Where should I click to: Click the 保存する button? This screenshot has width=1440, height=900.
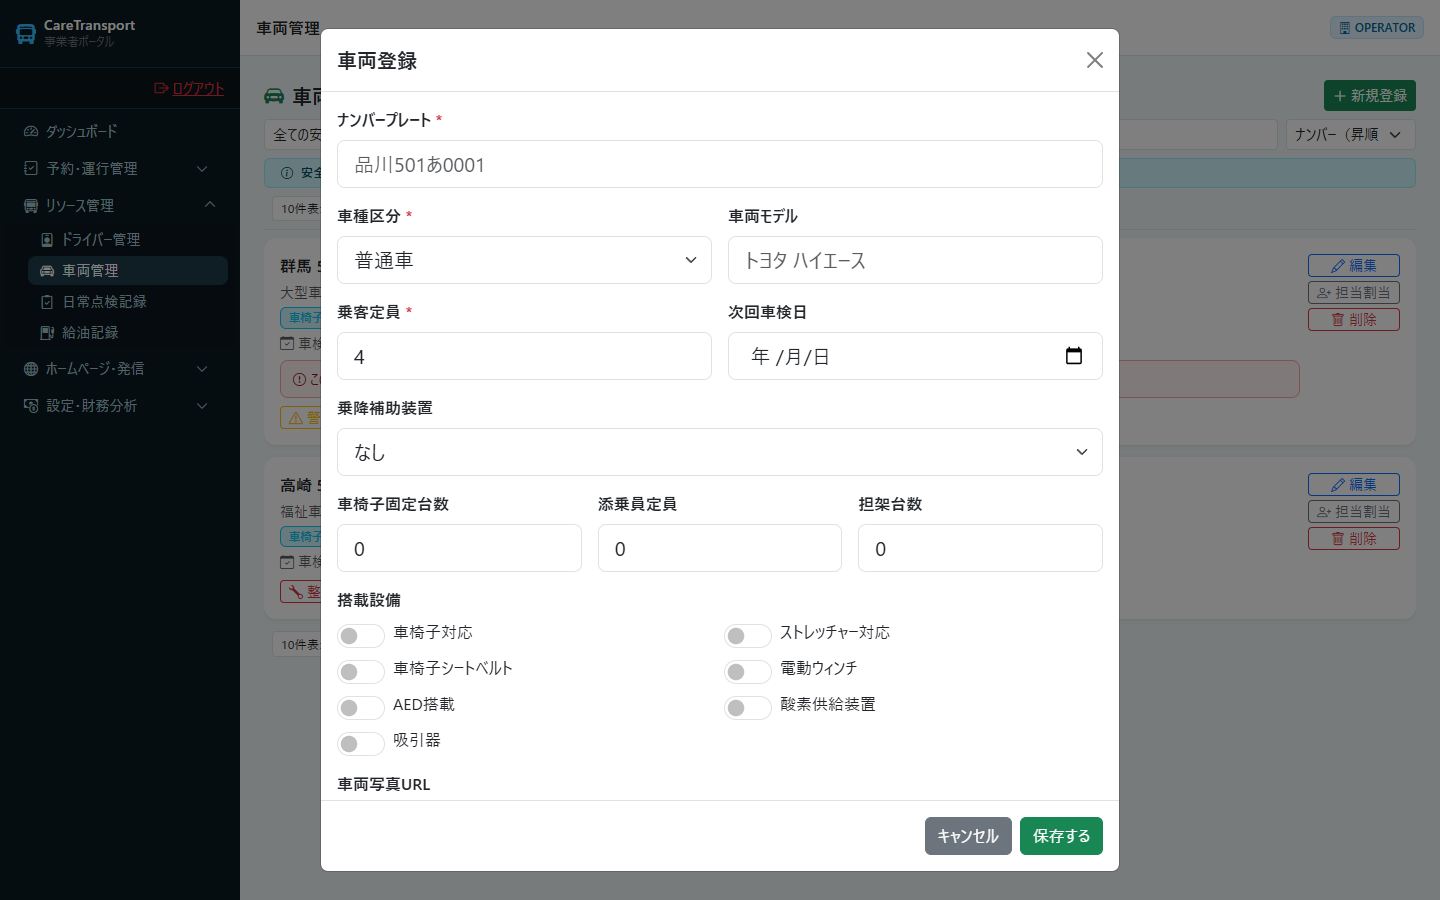1061,836
